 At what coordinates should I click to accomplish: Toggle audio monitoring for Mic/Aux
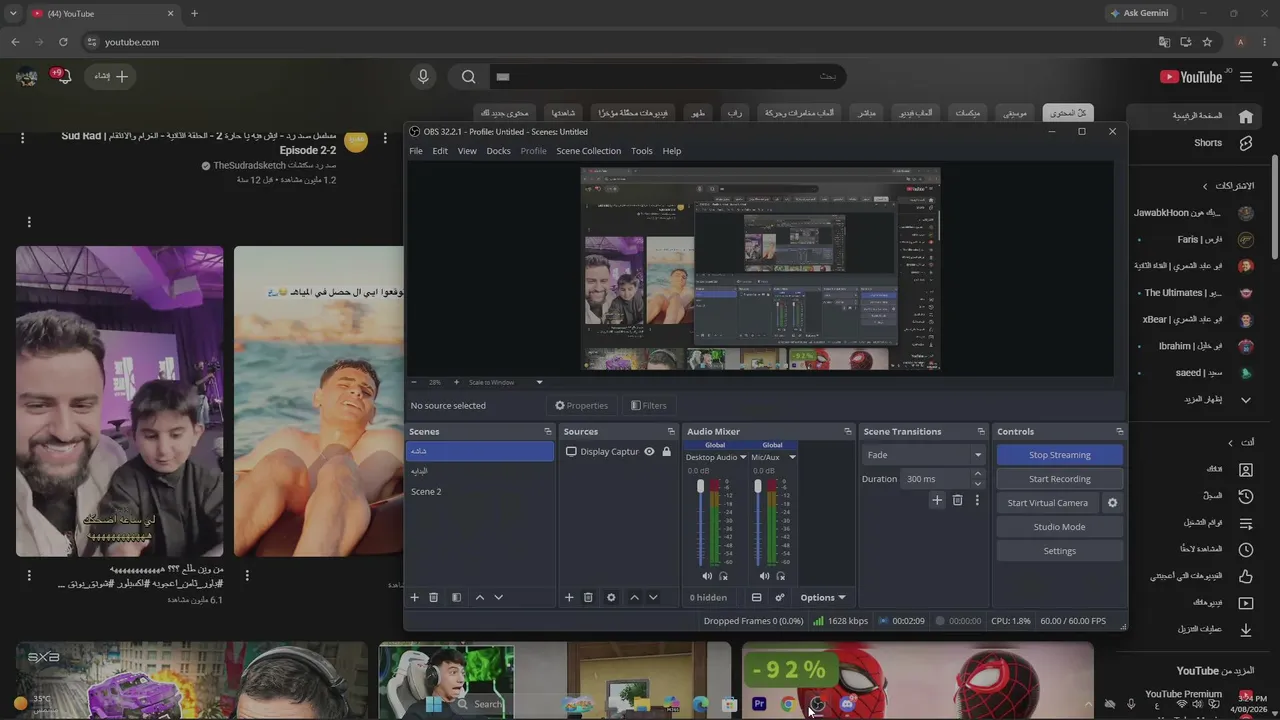(x=780, y=576)
